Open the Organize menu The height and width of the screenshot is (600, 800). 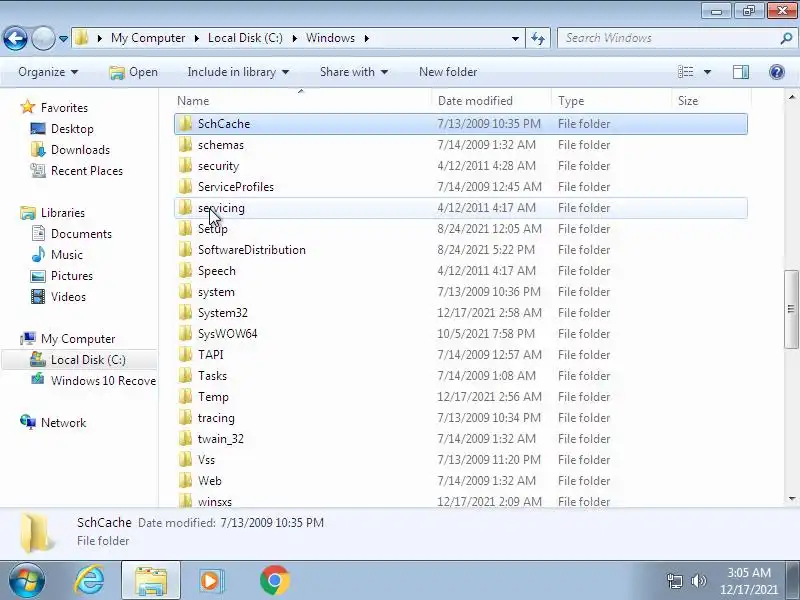coord(48,72)
